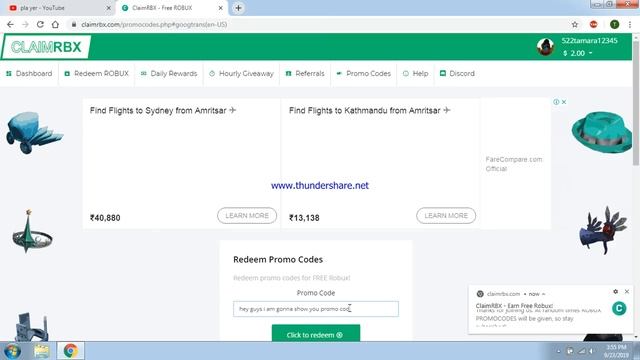Click the Redeem Promo Codes heading

(x=278, y=260)
